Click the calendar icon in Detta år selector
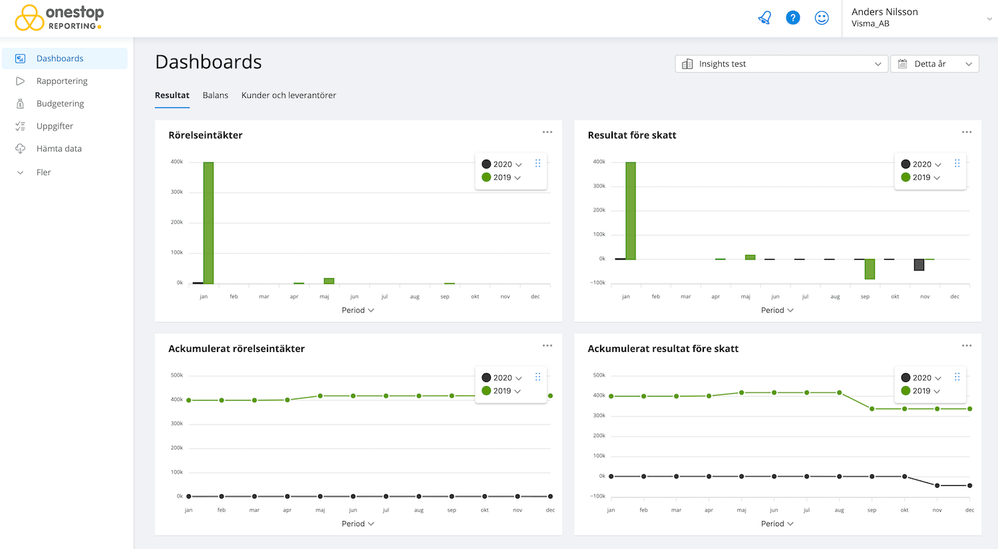998x549 pixels. [x=903, y=64]
